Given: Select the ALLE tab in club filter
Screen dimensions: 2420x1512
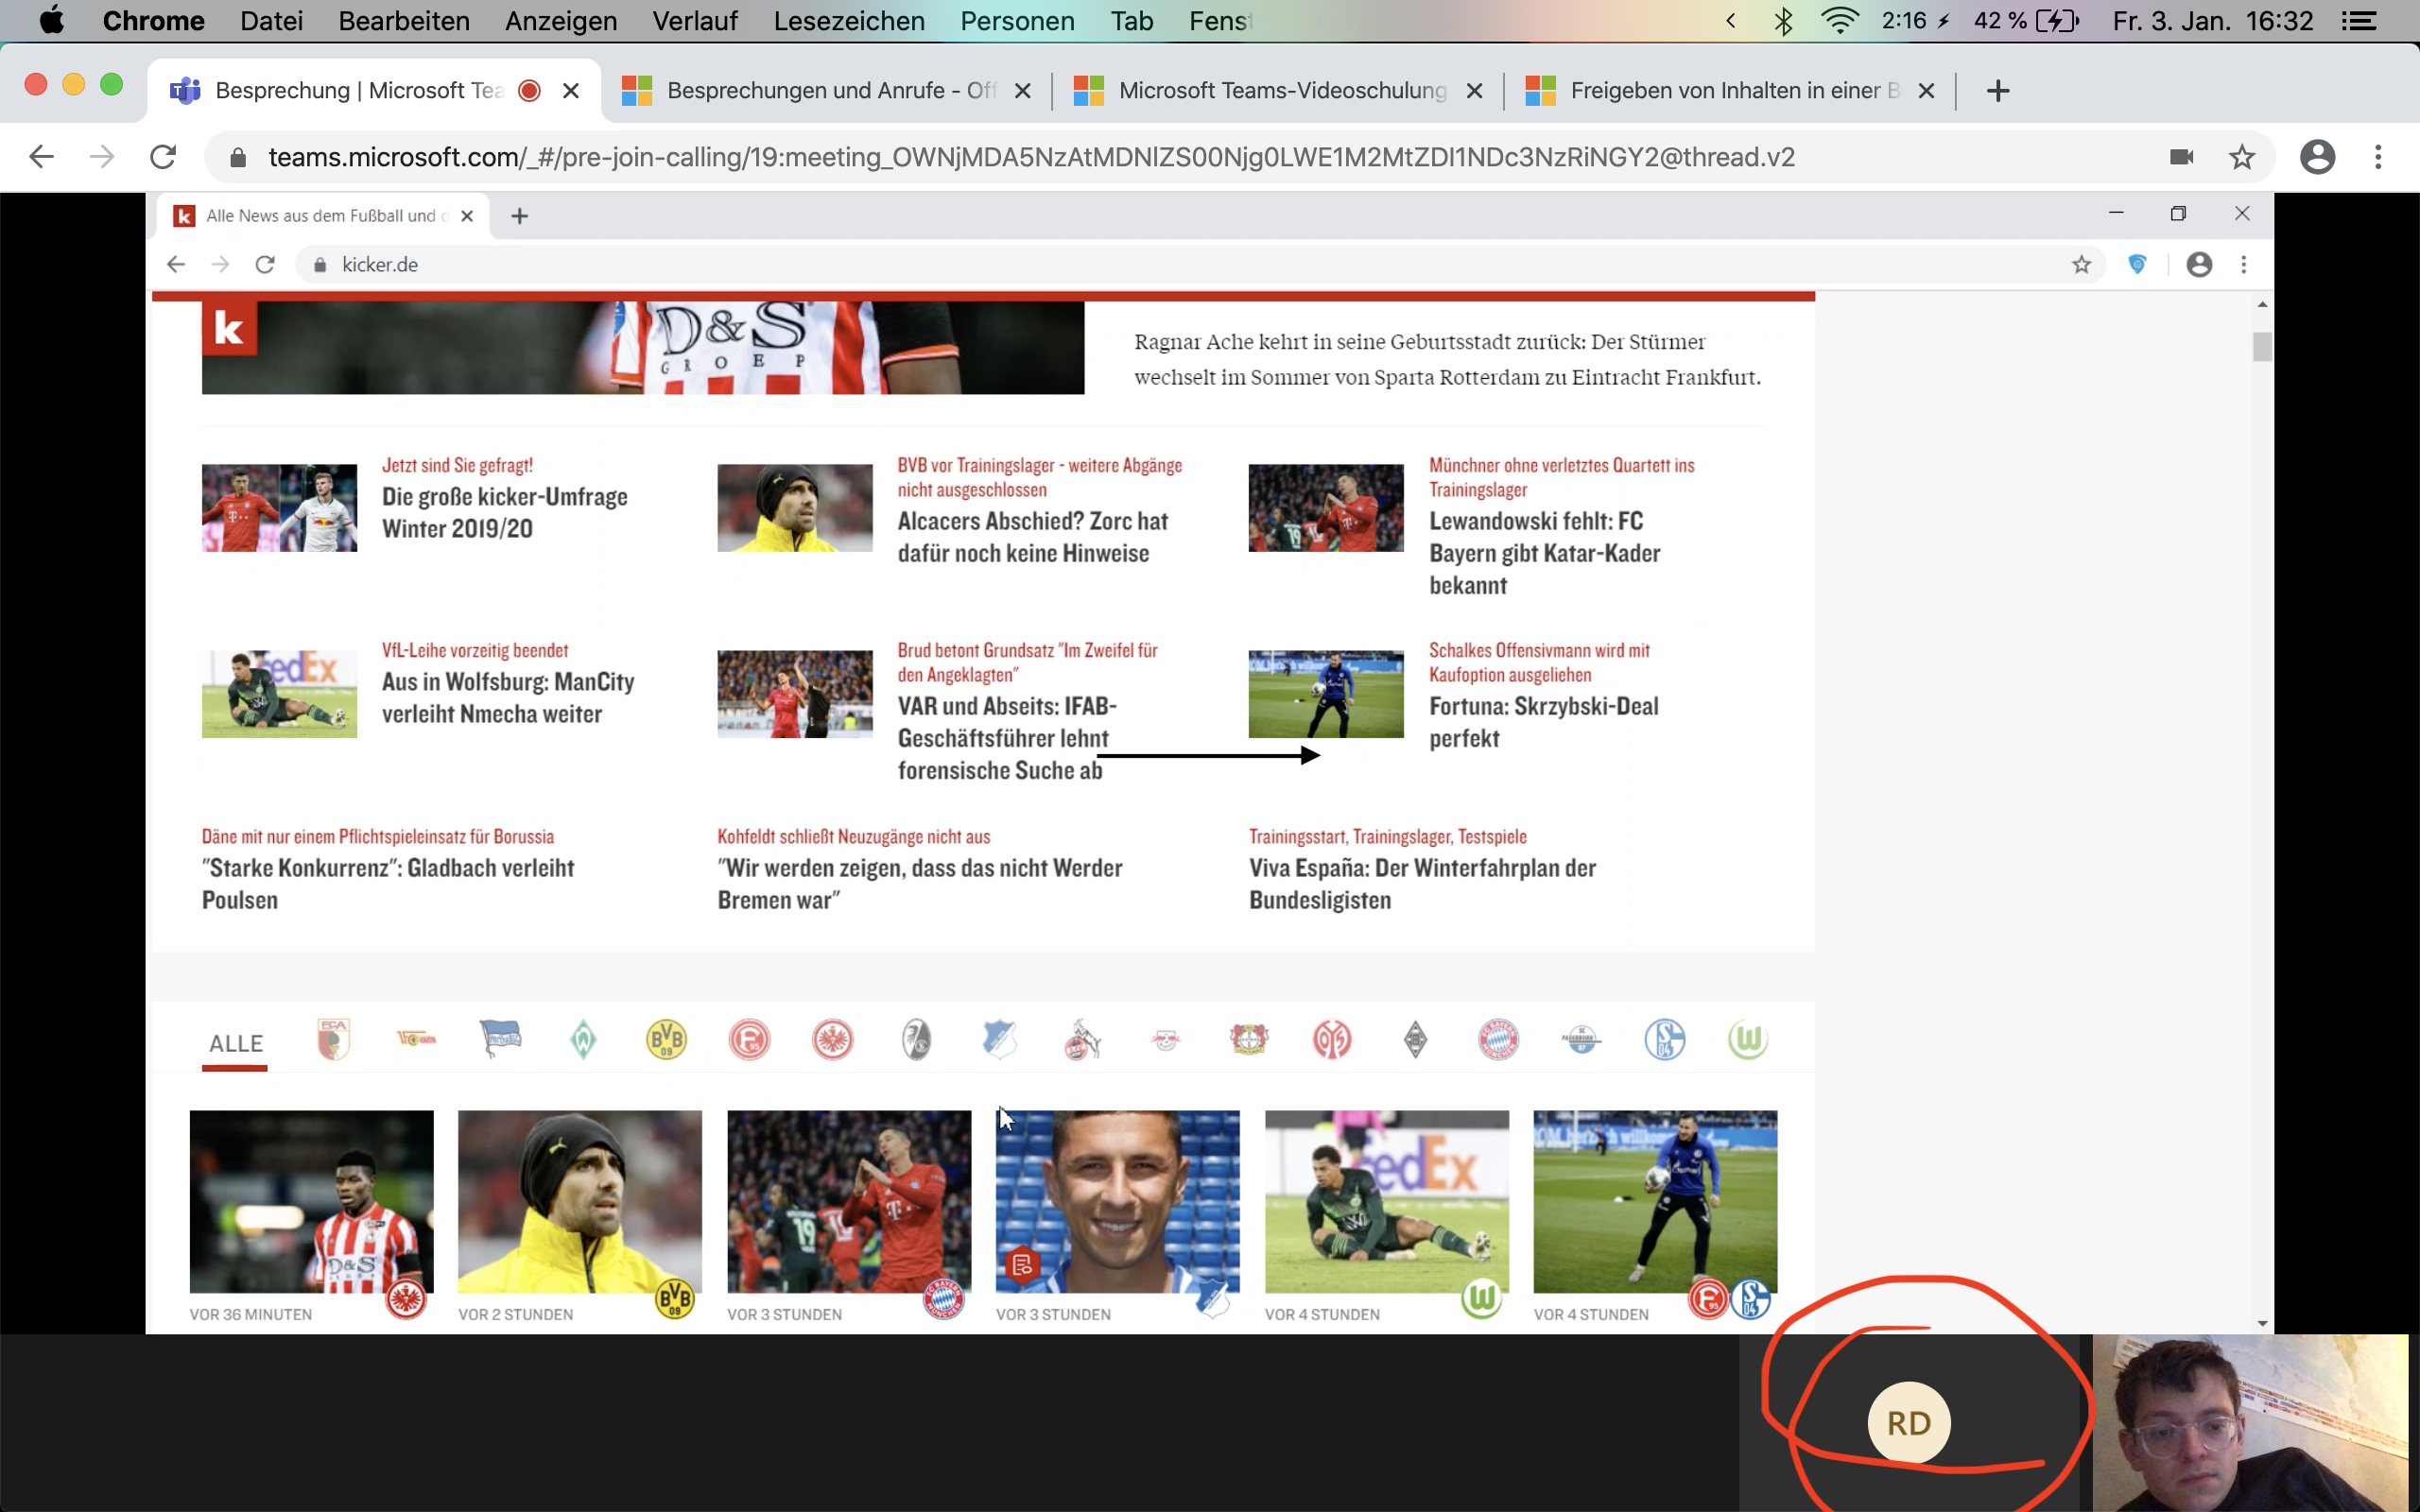Looking at the screenshot, I should [235, 1043].
